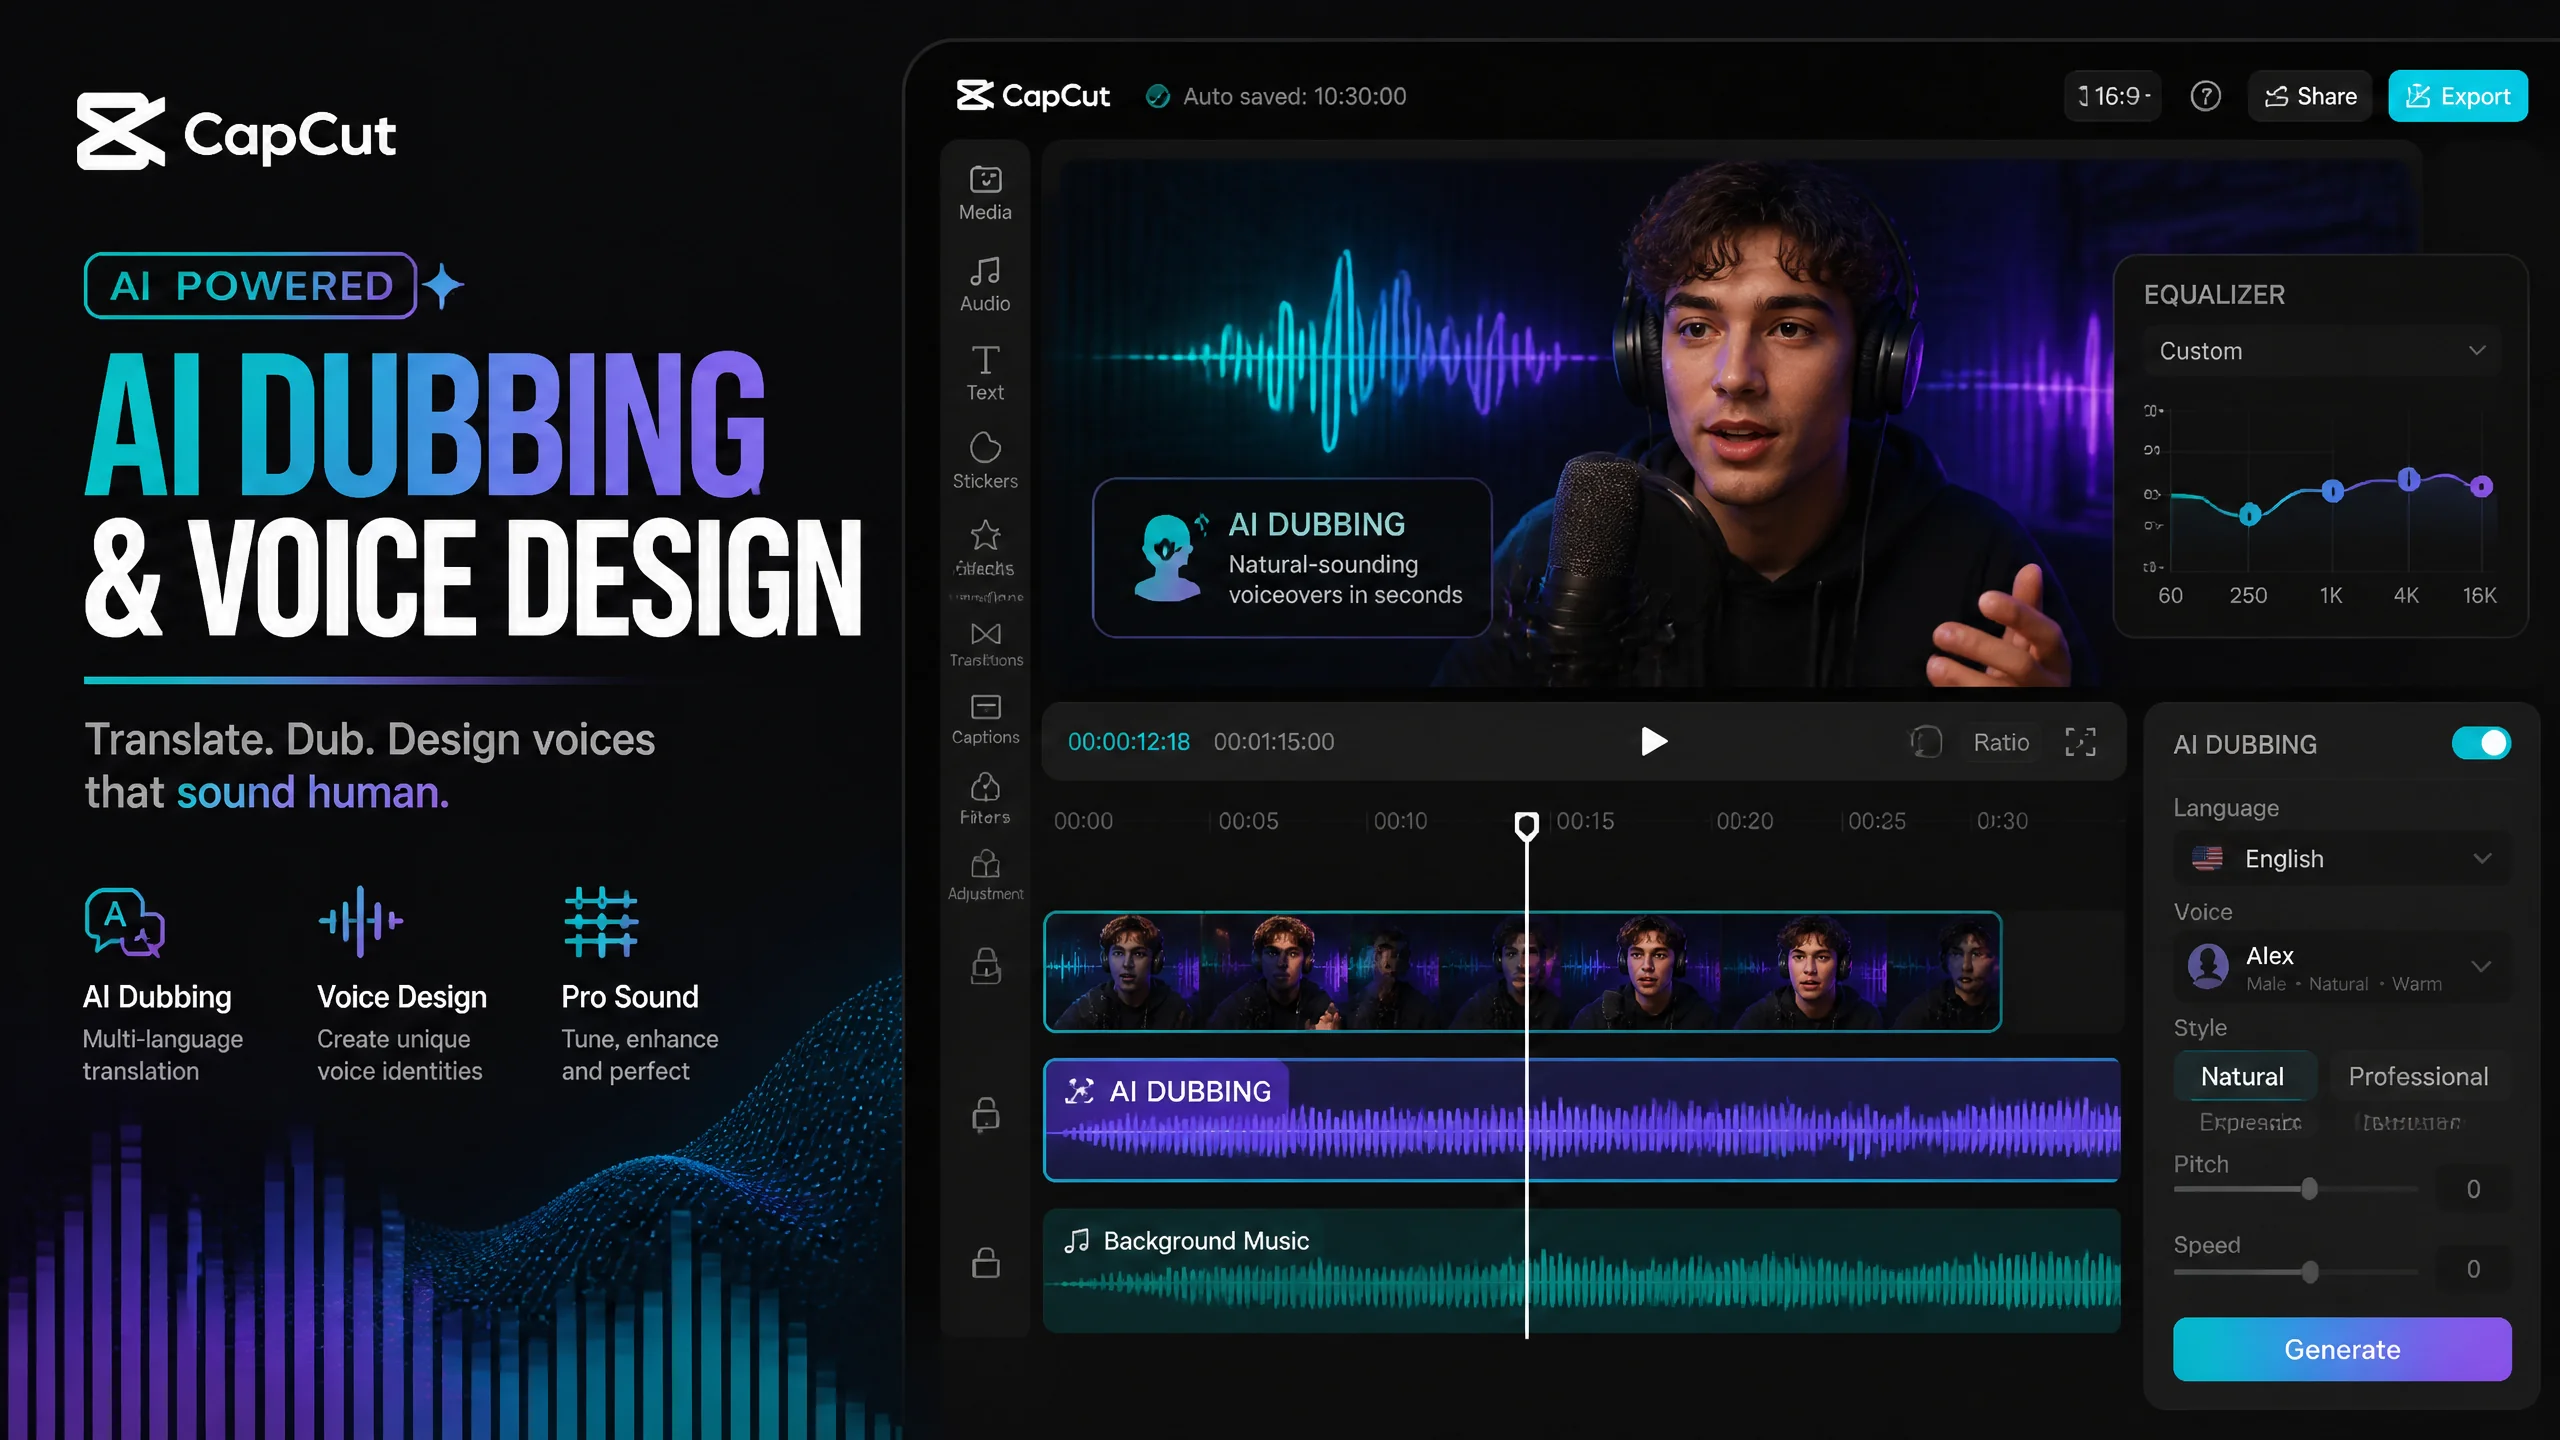The image size is (2560, 1440).
Task: Select the video clip on the timeline
Action: tap(1522, 971)
